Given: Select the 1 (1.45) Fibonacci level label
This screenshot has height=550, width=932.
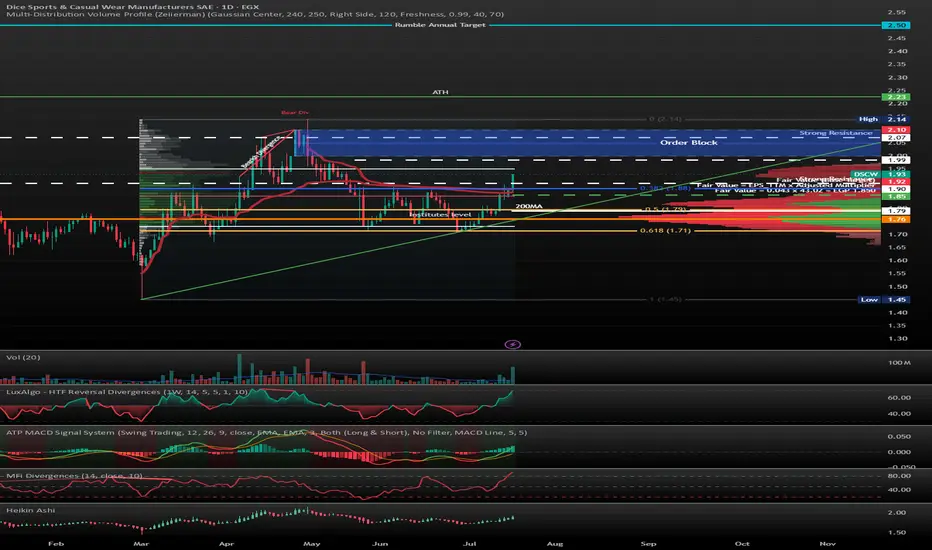Looking at the screenshot, I should [665, 299].
